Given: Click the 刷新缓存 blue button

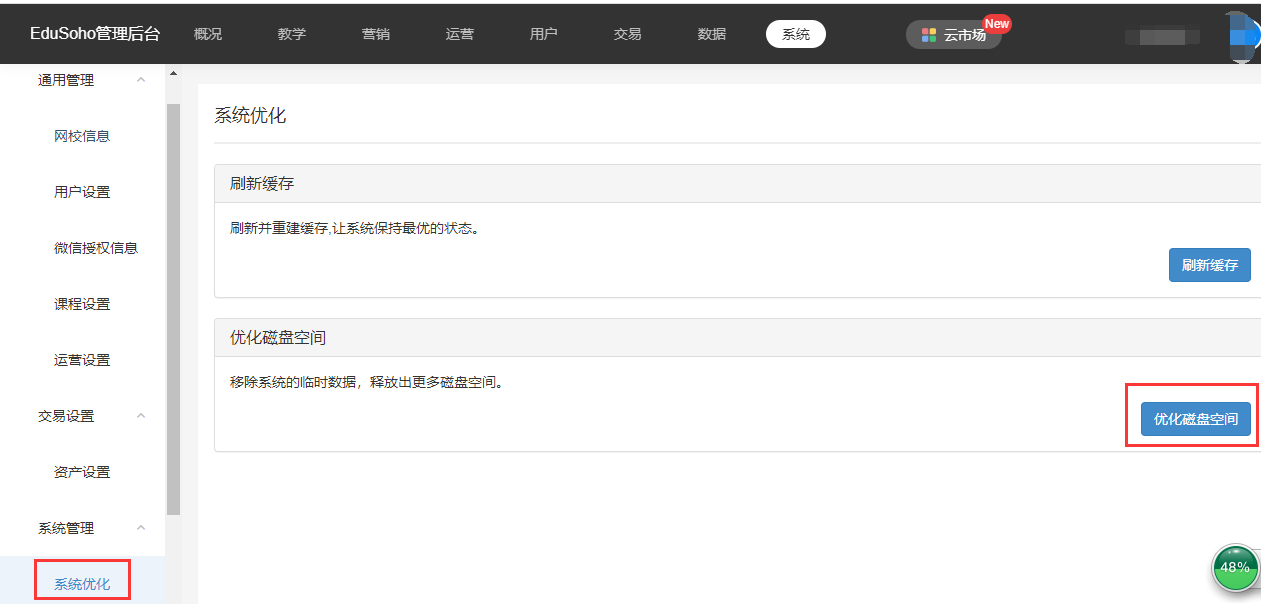Looking at the screenshot, I should pyautogui.click(x=1209, y=265).
